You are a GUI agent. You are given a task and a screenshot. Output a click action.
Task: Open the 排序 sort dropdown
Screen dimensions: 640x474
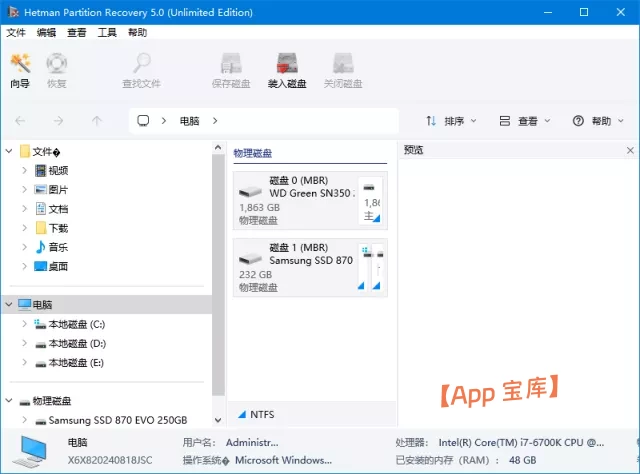pyautogui.click(x=451, y=121)
